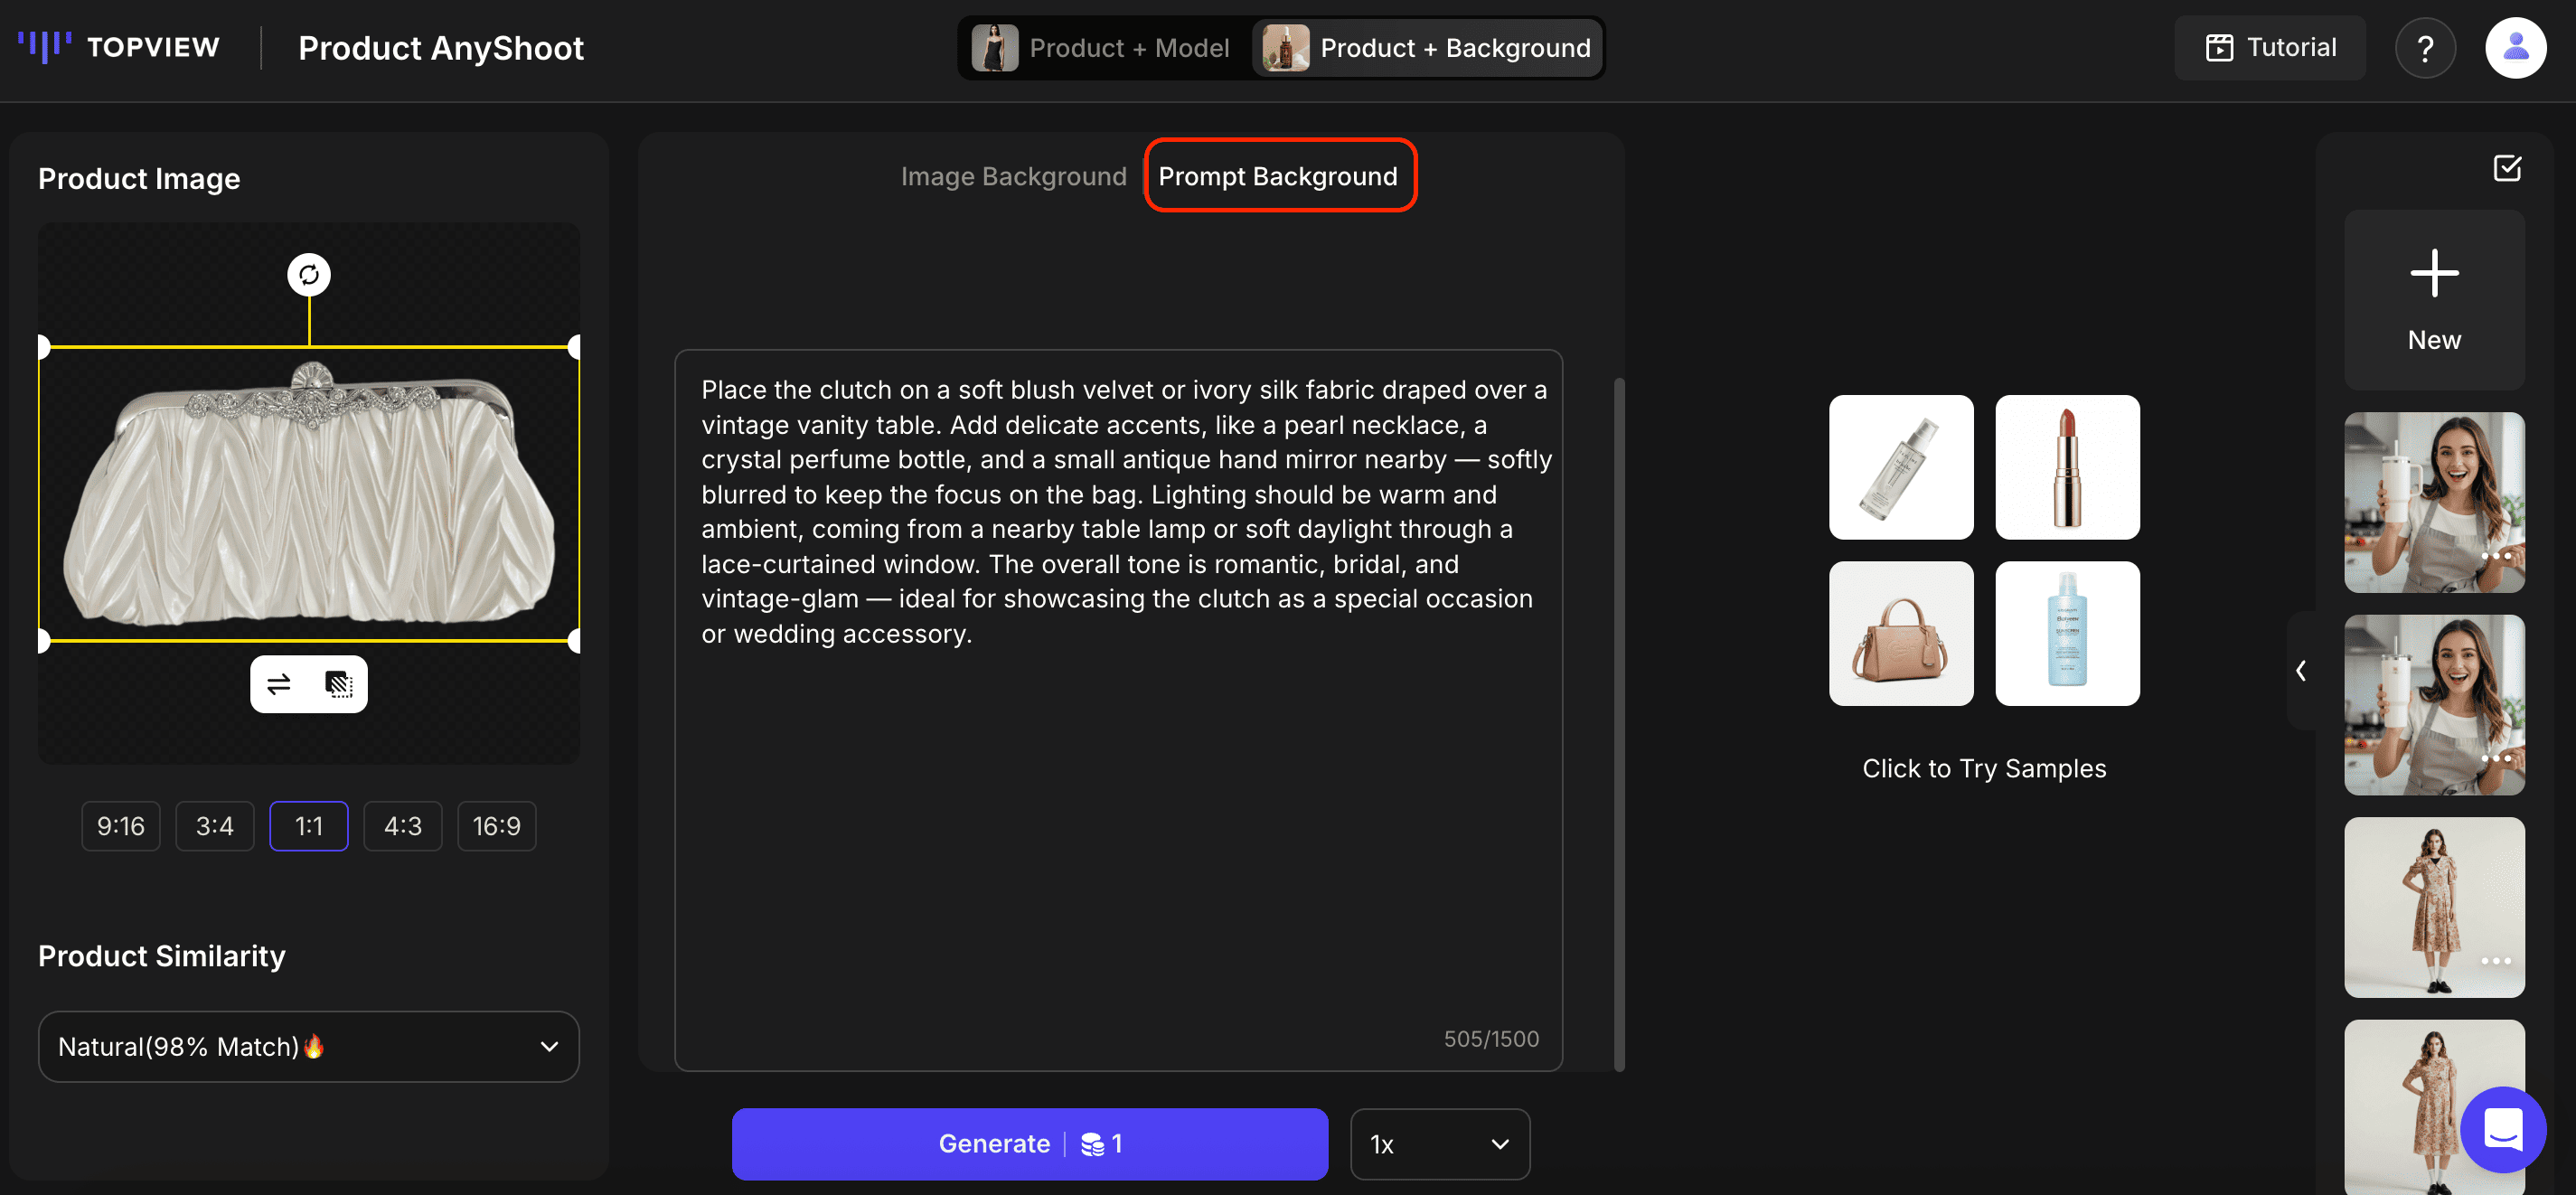Click the TopView logo
The width and height of the screenshot is (2576, 1195).
[x=119, y=47]
